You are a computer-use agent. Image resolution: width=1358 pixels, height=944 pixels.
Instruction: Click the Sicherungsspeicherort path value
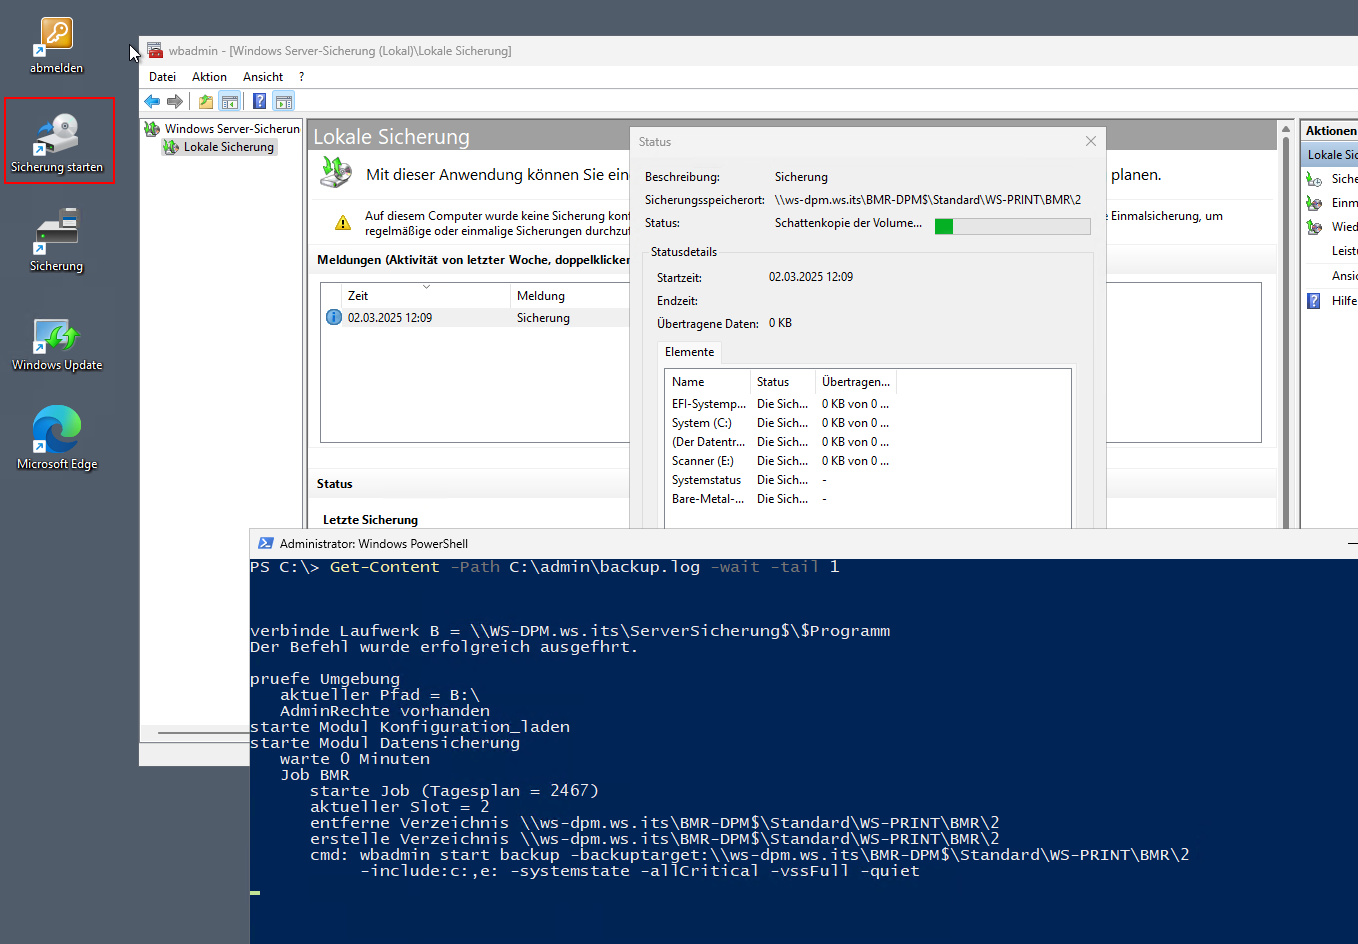coord(928,200)
